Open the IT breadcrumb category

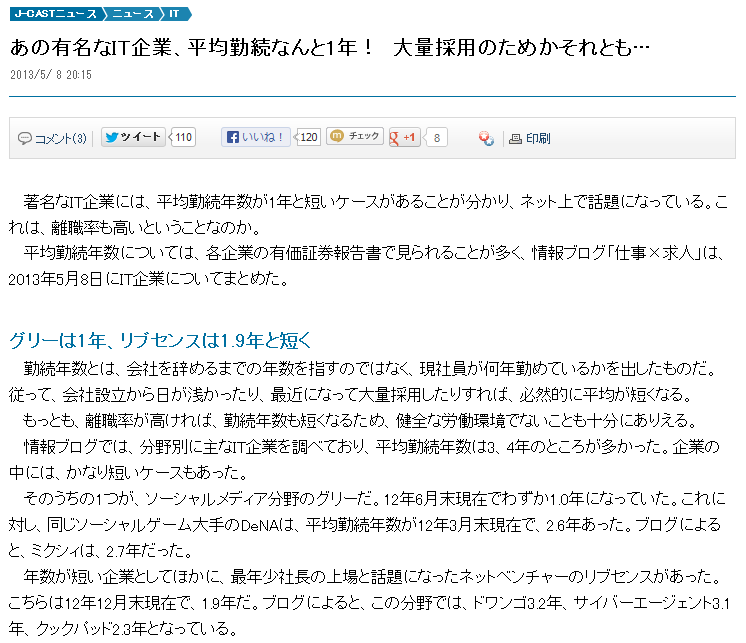(x=175, y=14)
